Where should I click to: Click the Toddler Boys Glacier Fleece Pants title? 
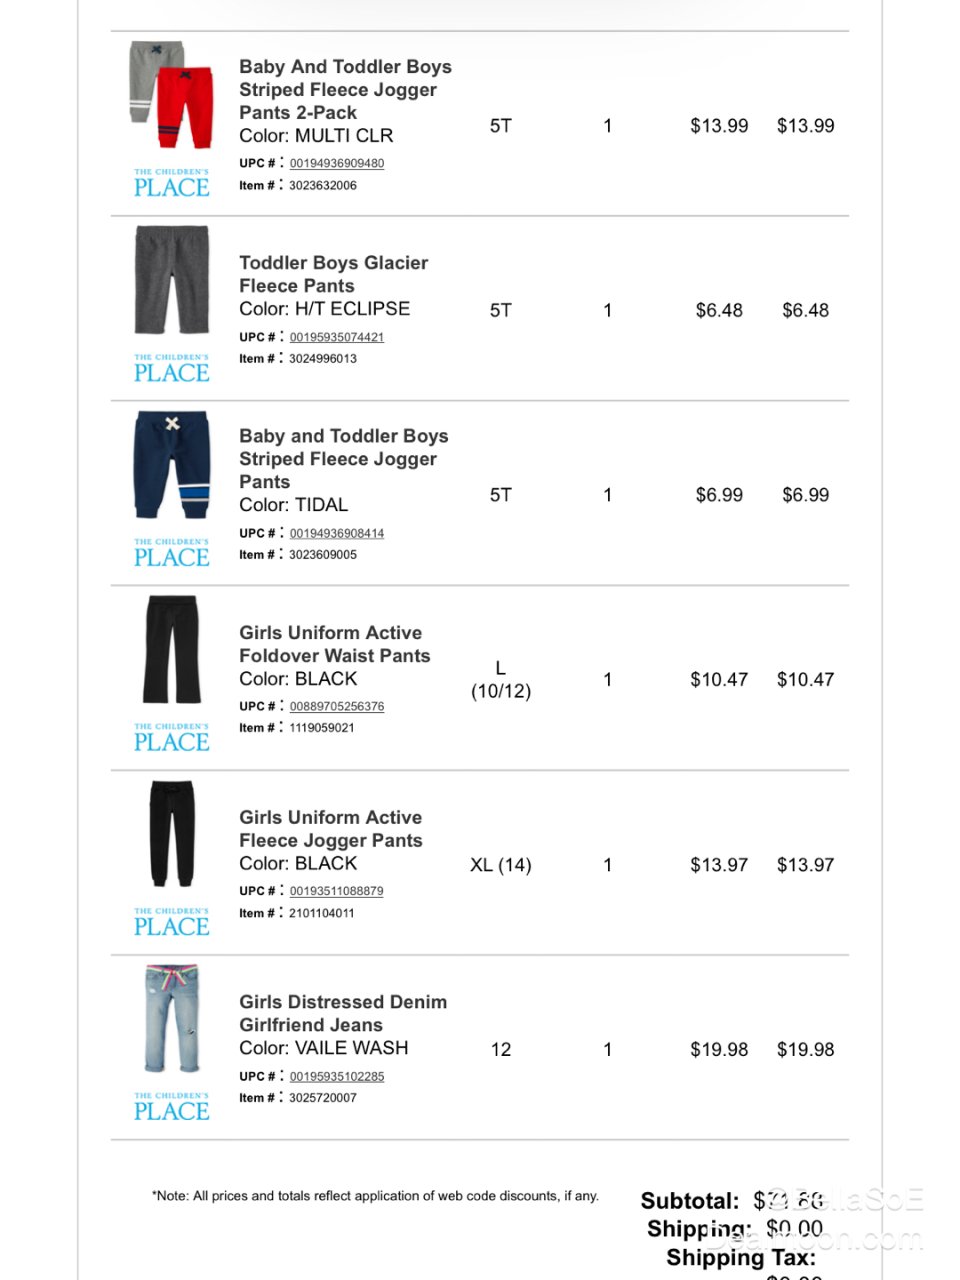point(333,274)
